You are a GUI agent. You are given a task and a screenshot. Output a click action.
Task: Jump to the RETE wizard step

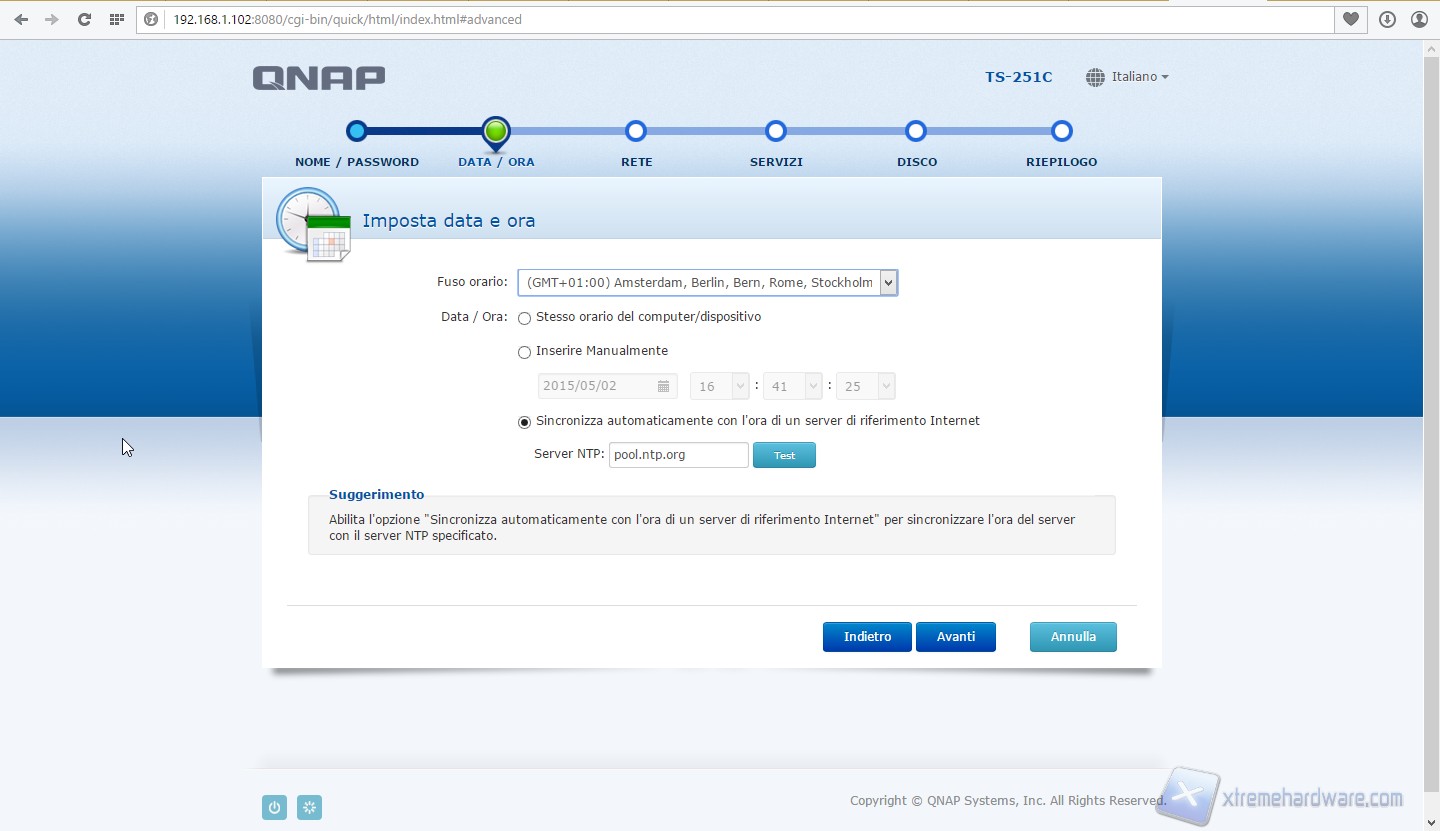click(636, 131)
